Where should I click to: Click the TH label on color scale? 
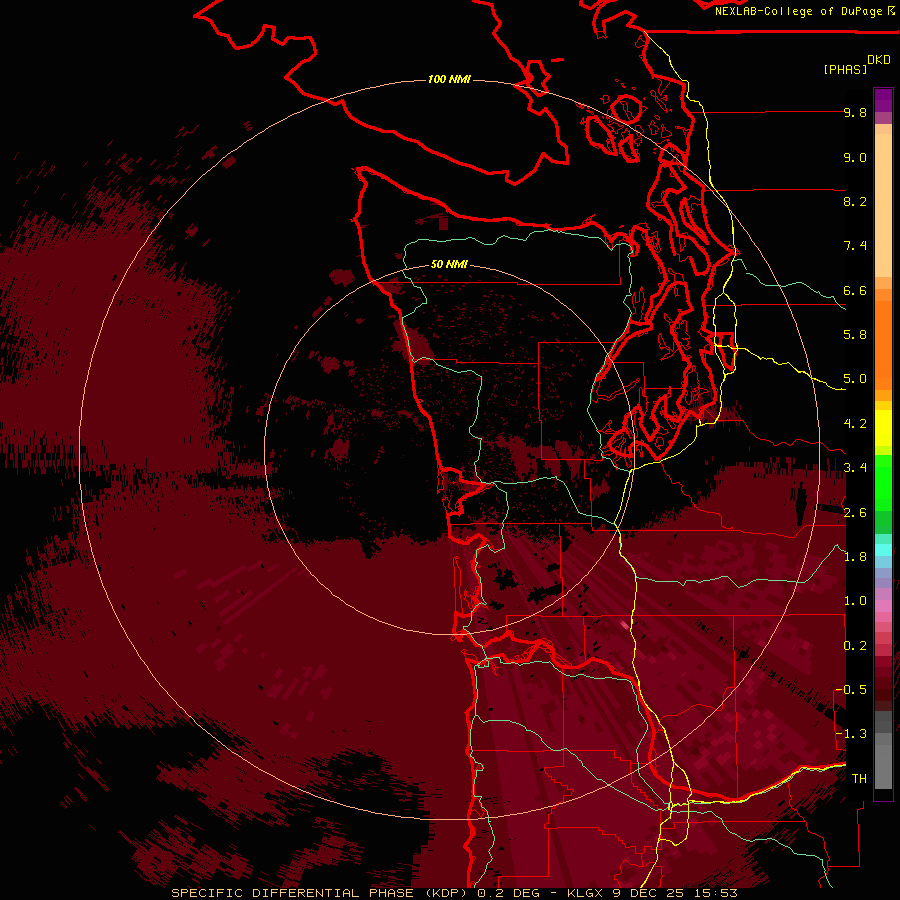tap(859, 779)
